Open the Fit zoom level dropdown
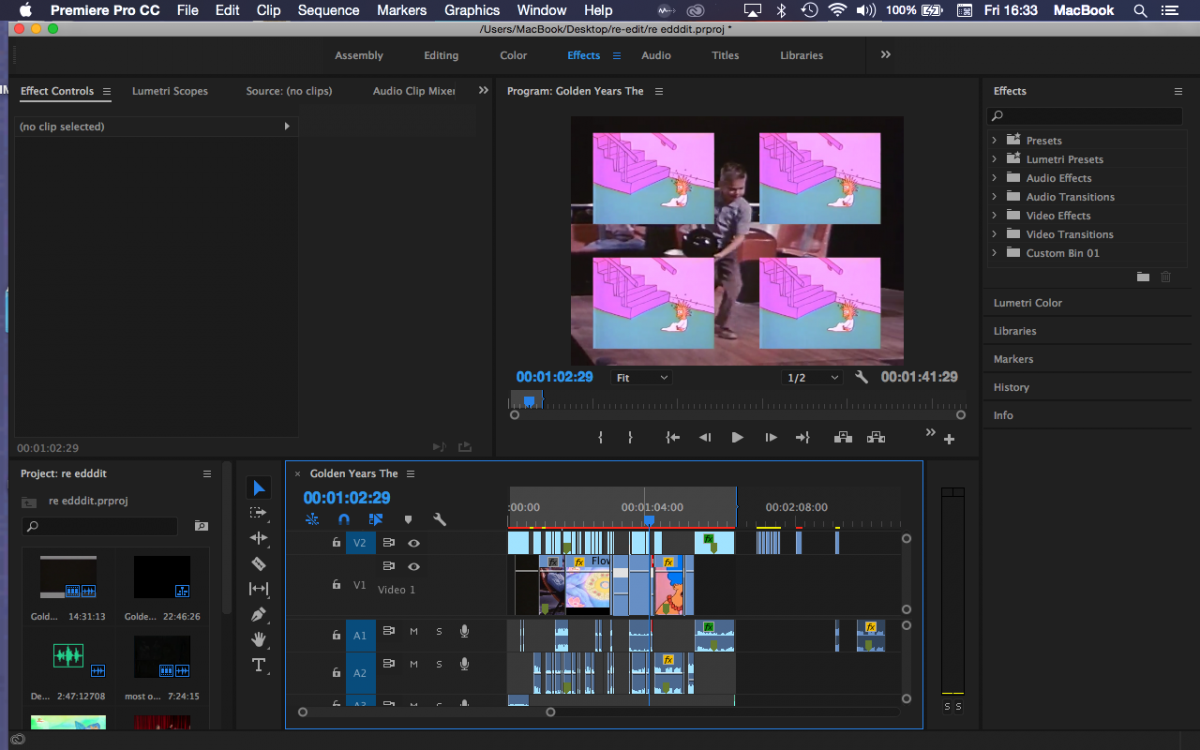1200x750 pixels. (x=641, y=378)
